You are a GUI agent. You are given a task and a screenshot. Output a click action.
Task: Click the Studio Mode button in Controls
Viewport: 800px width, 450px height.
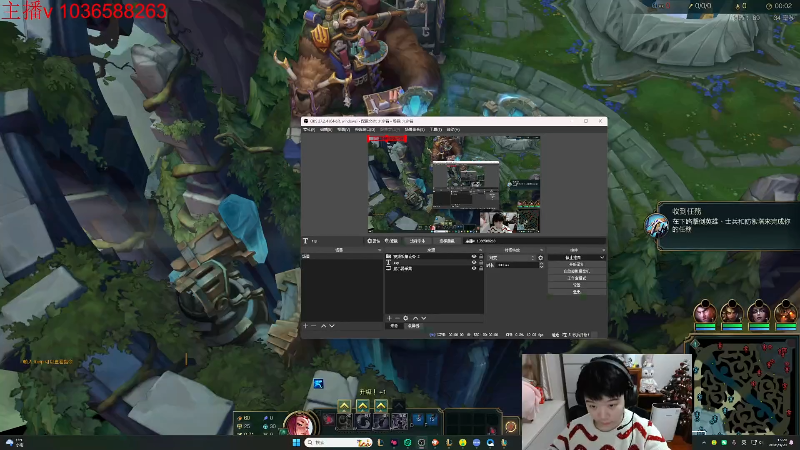[577, 278]
